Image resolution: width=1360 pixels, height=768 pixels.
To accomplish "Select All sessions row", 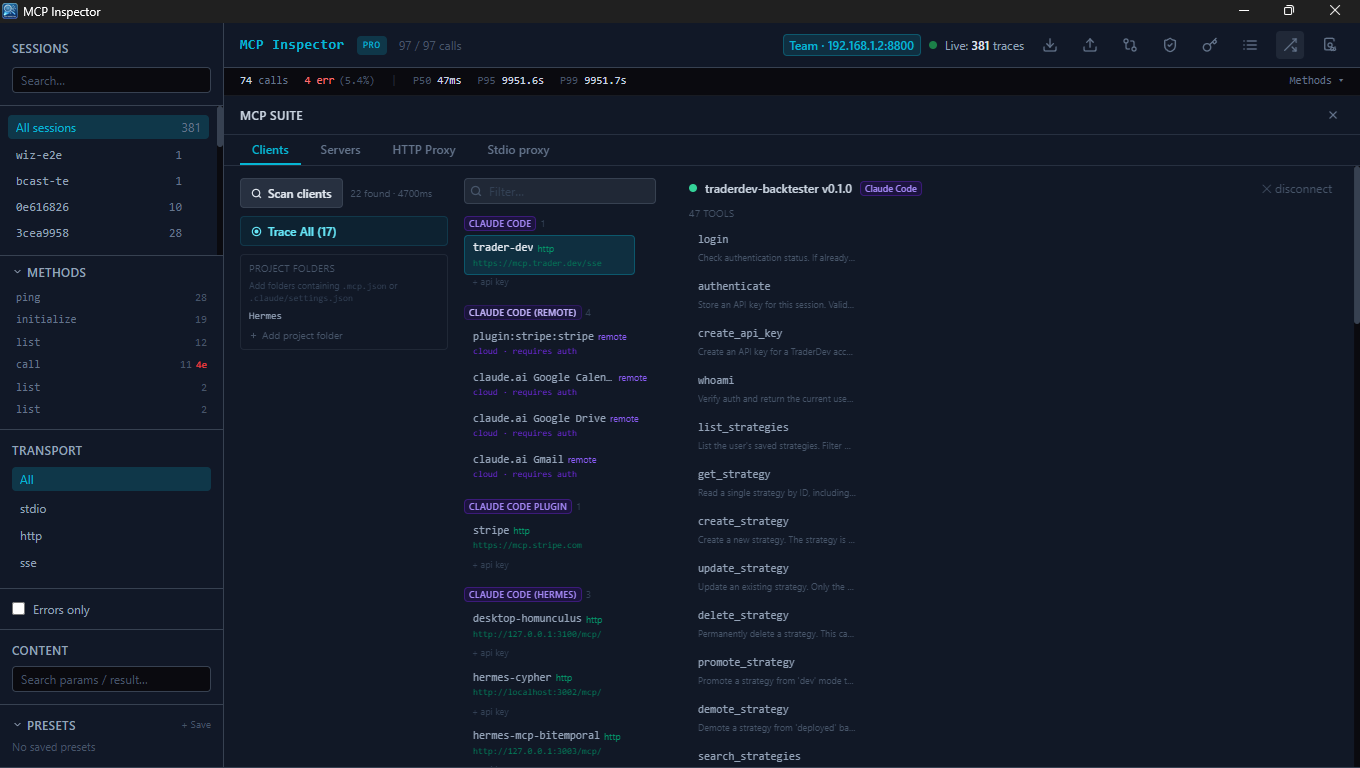I will (109, 127).
